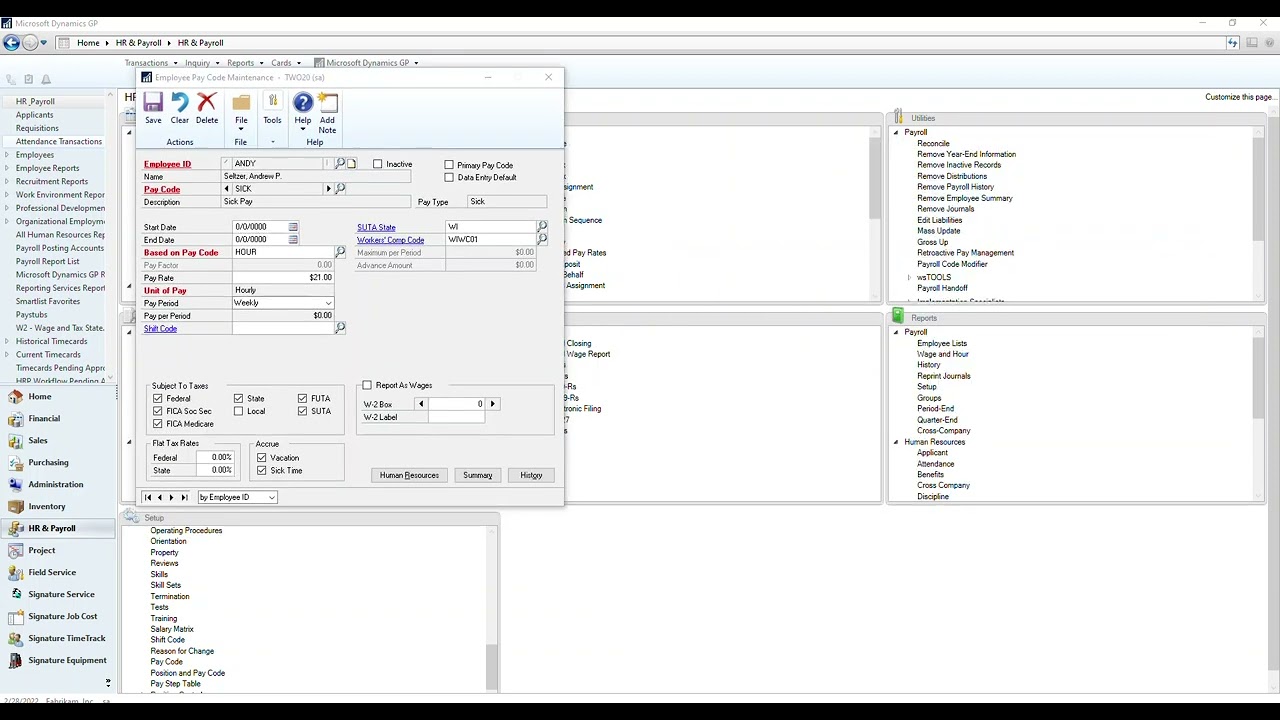The image size is (1280, 720).
Task: Collapse the Human Resources reports node
Action: tap(896, 442)
